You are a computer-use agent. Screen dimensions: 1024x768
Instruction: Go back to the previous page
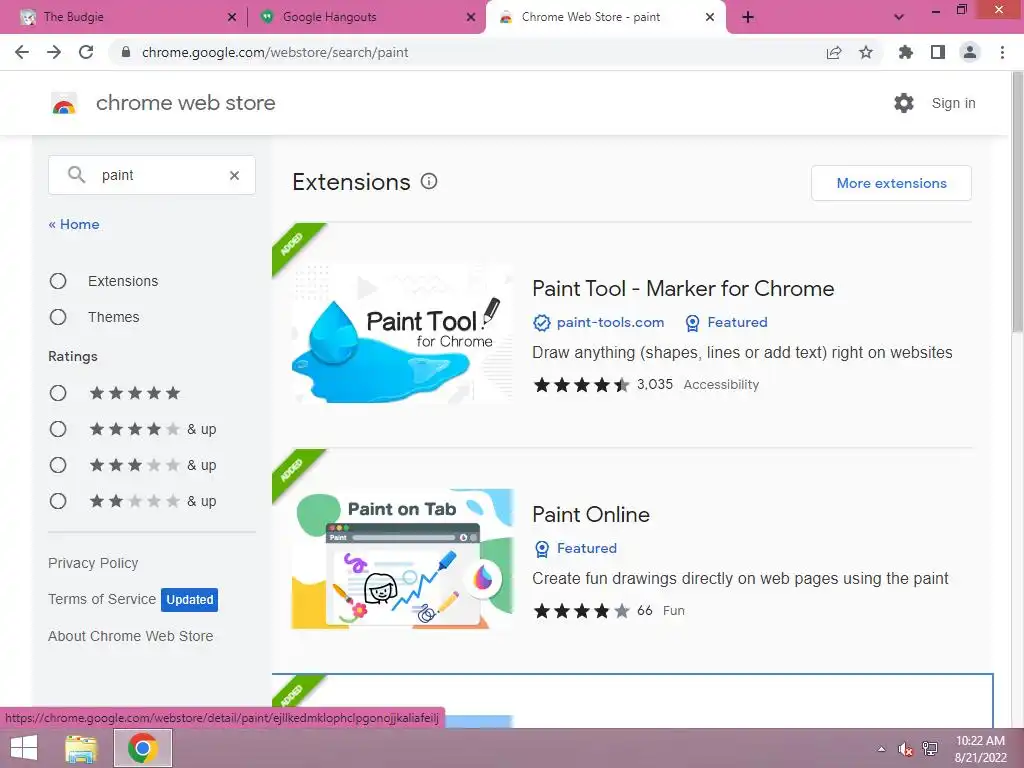coord(22,52)
